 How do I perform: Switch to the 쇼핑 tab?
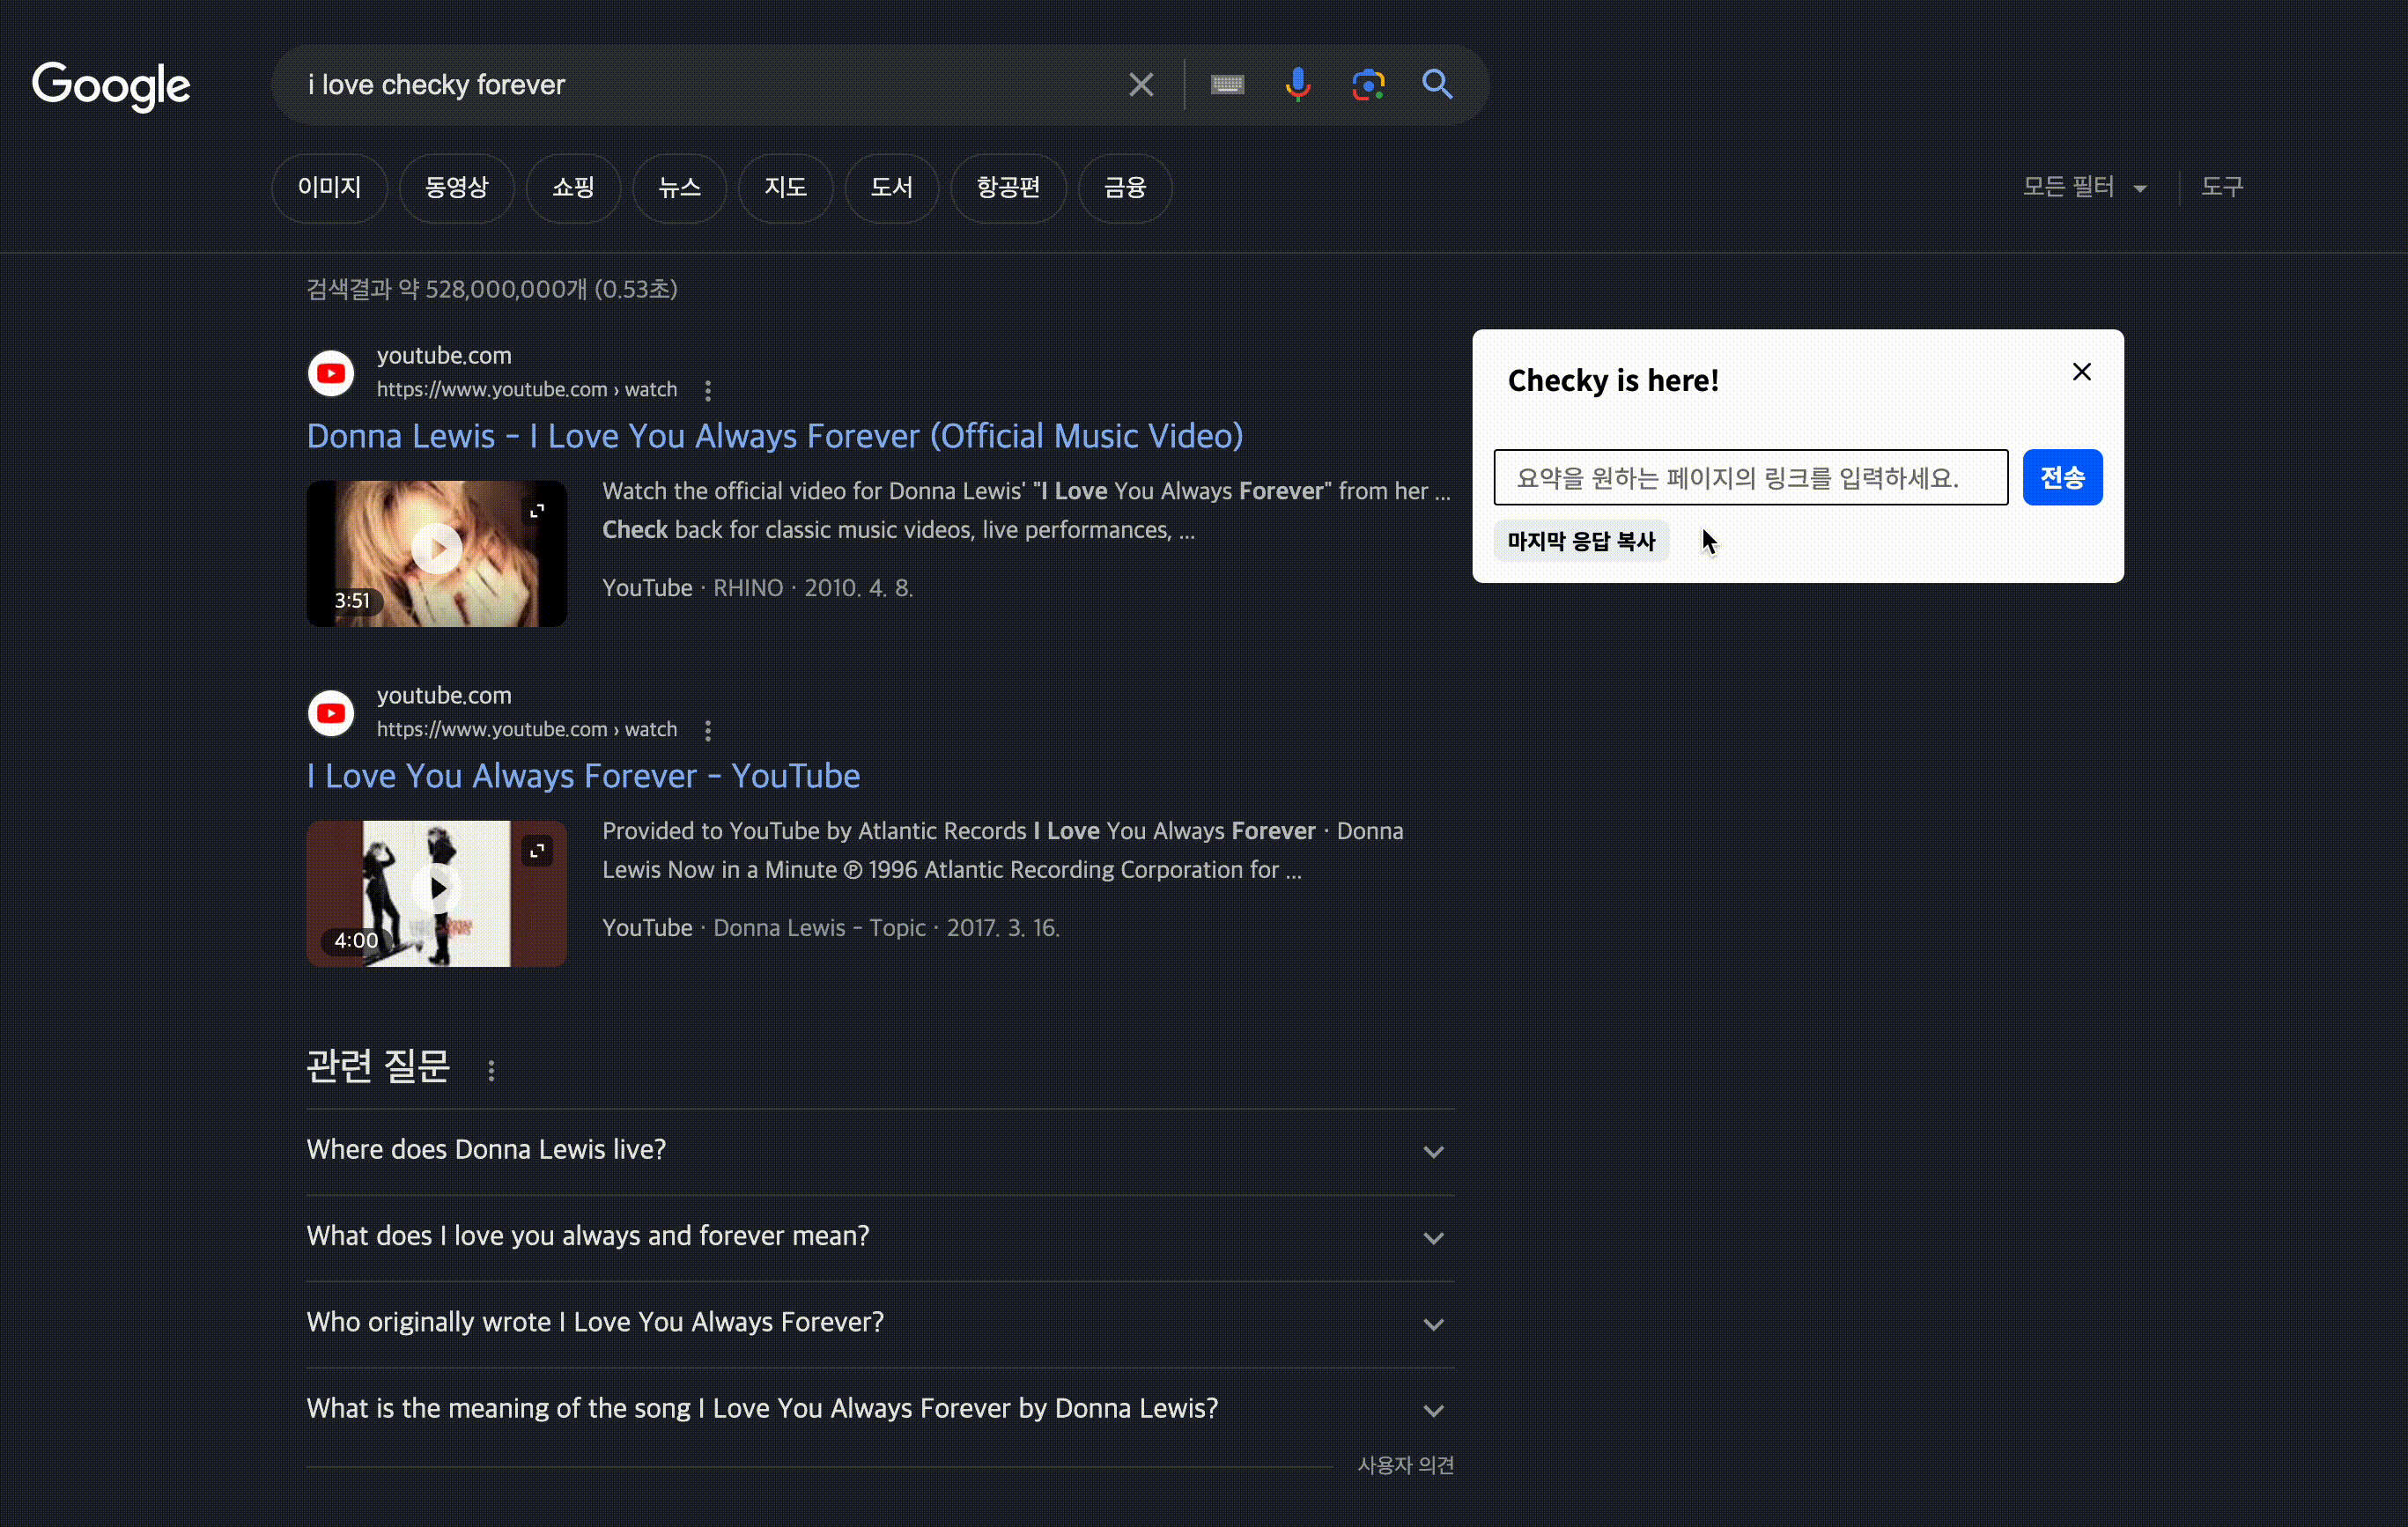[573, 188]
